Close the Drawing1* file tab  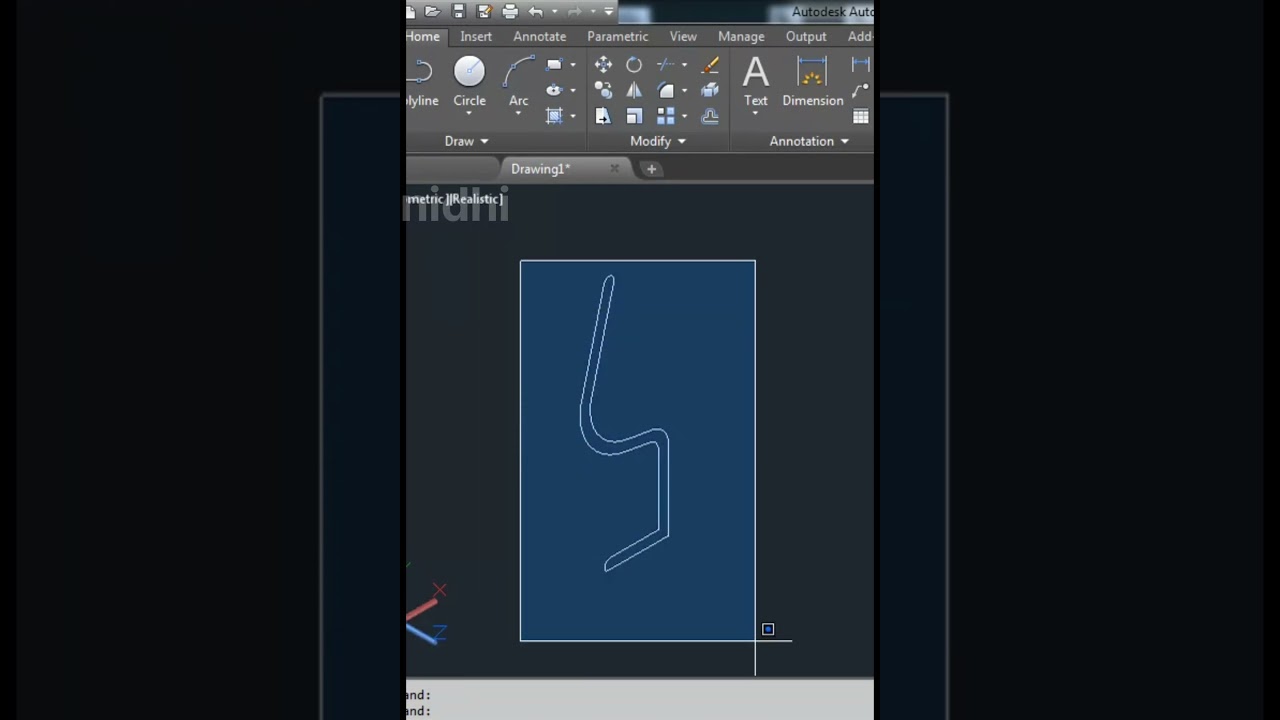pyautogui.click(x=615, y=169)
